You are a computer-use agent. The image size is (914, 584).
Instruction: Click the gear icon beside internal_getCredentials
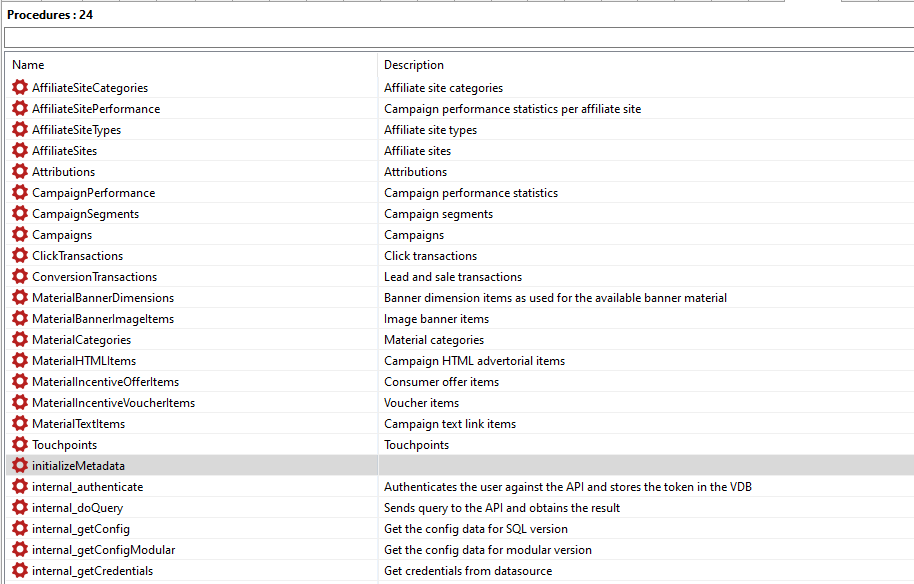pos(20,571)
